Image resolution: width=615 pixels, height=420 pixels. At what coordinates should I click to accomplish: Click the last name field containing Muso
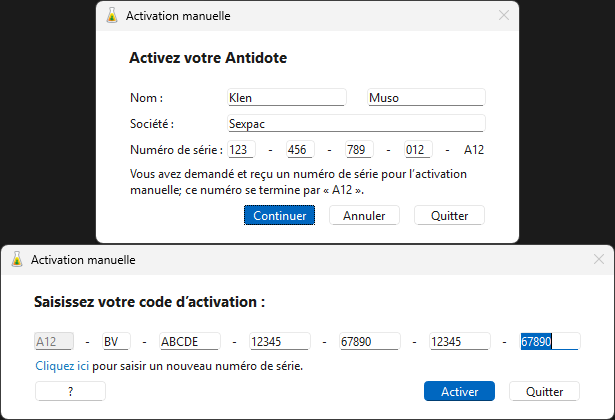(x=426, y=97)
